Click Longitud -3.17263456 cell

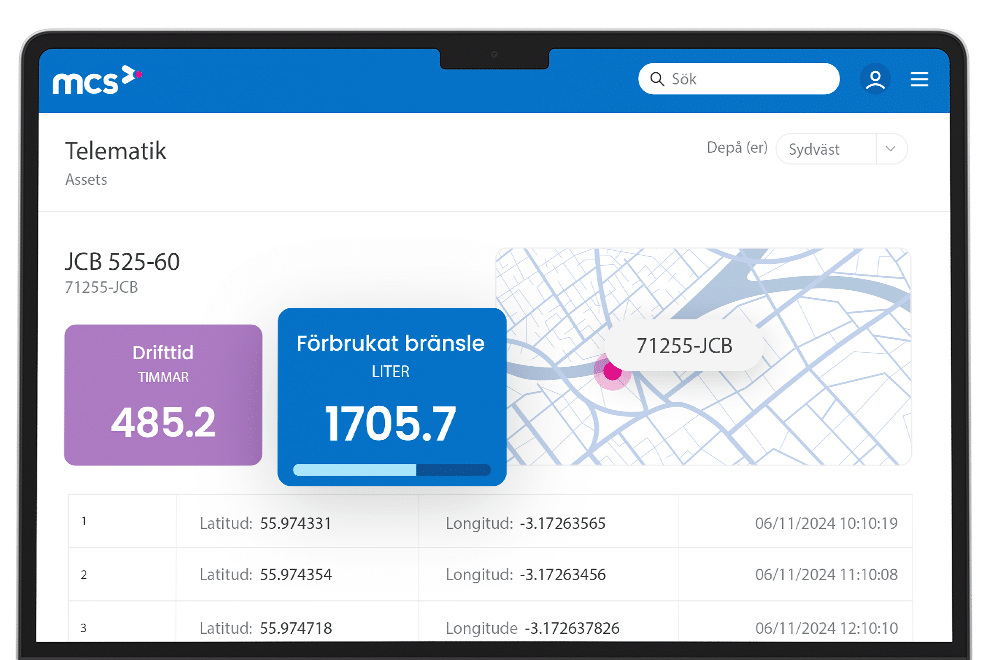pyautogui.click(x=548, y=574)
